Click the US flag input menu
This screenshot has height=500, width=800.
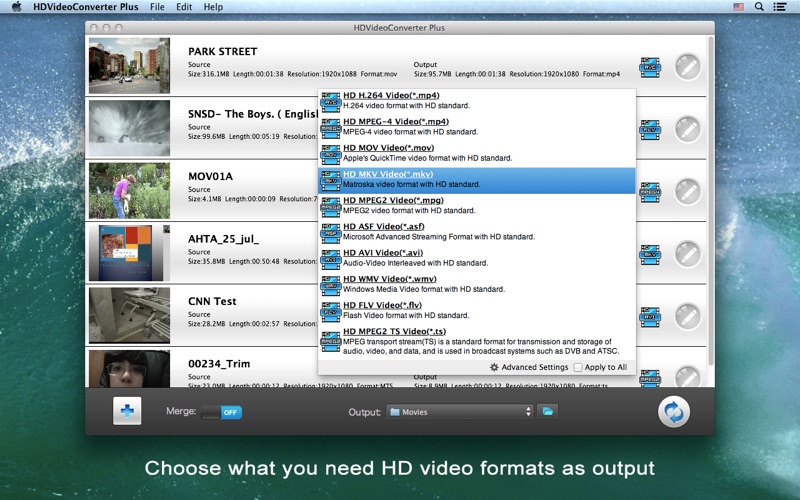738,7
